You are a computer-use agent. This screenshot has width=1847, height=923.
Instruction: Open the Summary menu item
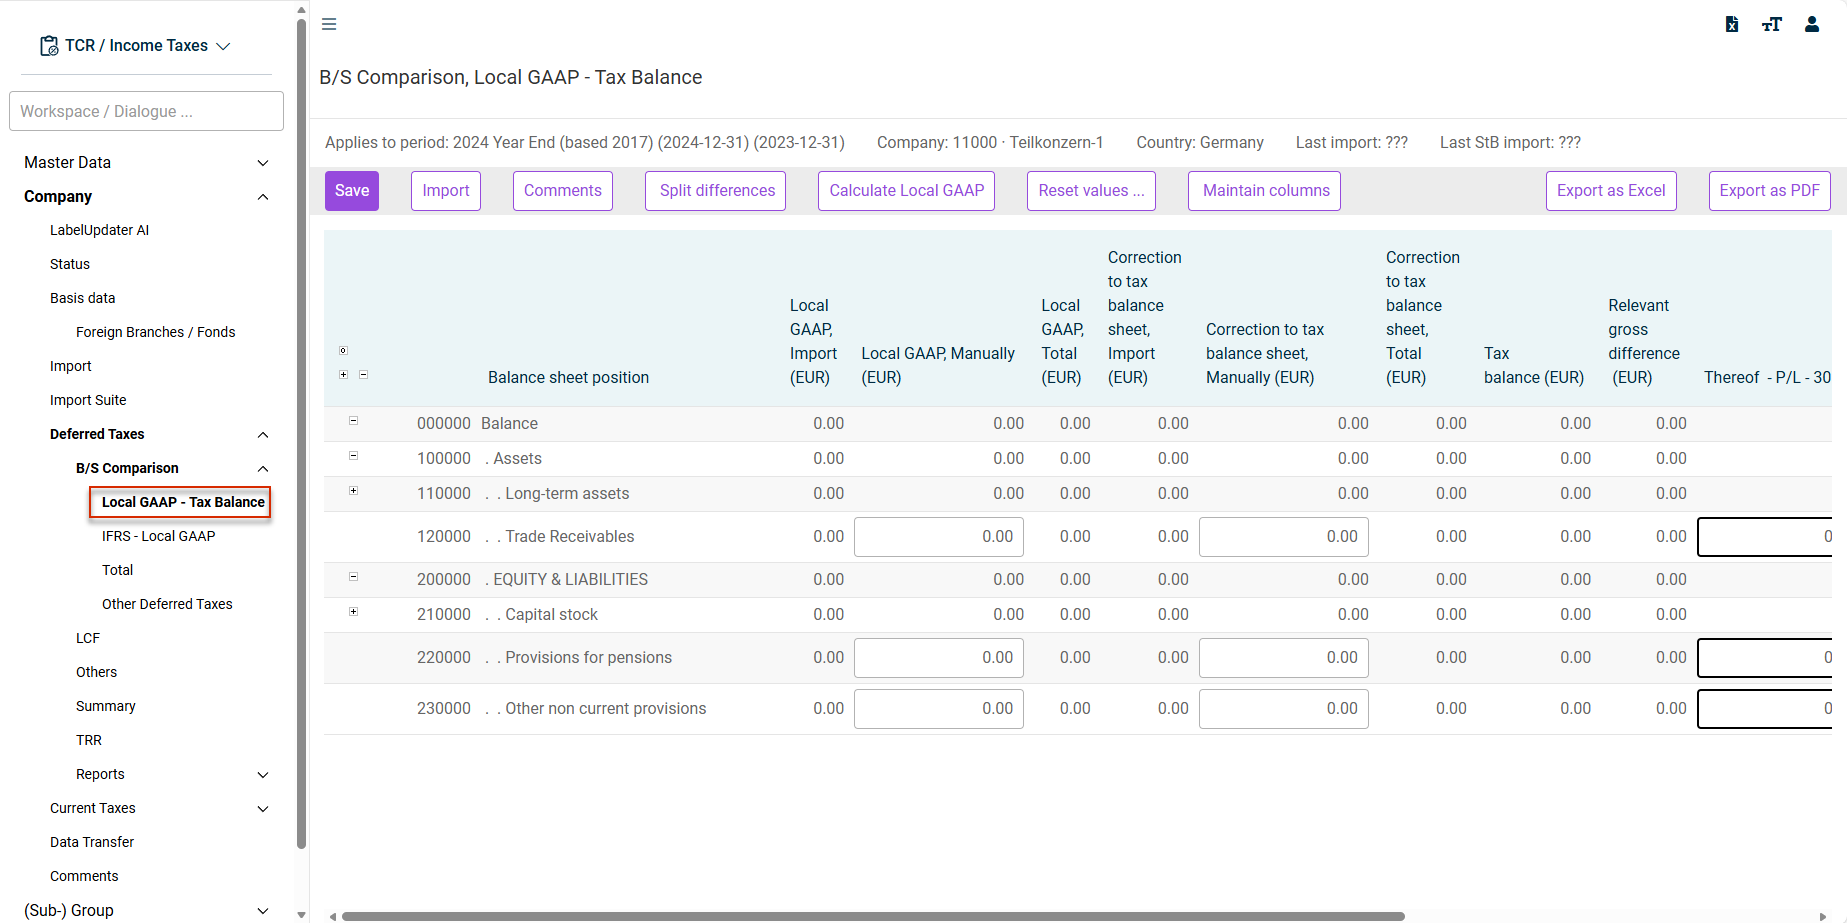tap(105, 706)
